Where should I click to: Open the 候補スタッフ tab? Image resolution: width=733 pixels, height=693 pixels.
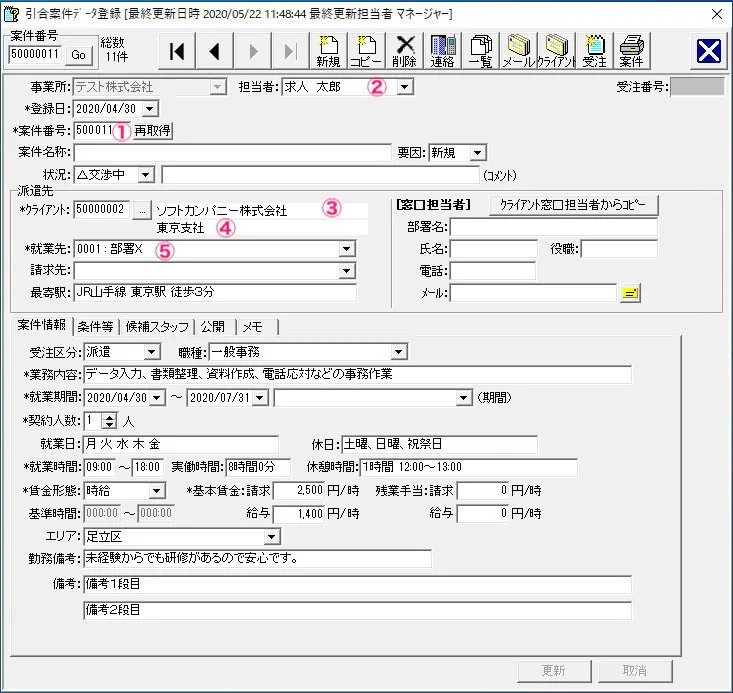tap(156, 326)
